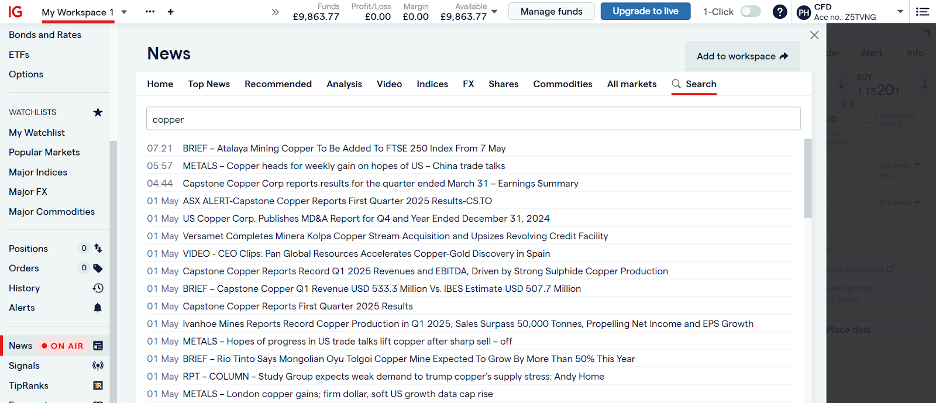Open the list menu icon at top right

click(921, 11)
